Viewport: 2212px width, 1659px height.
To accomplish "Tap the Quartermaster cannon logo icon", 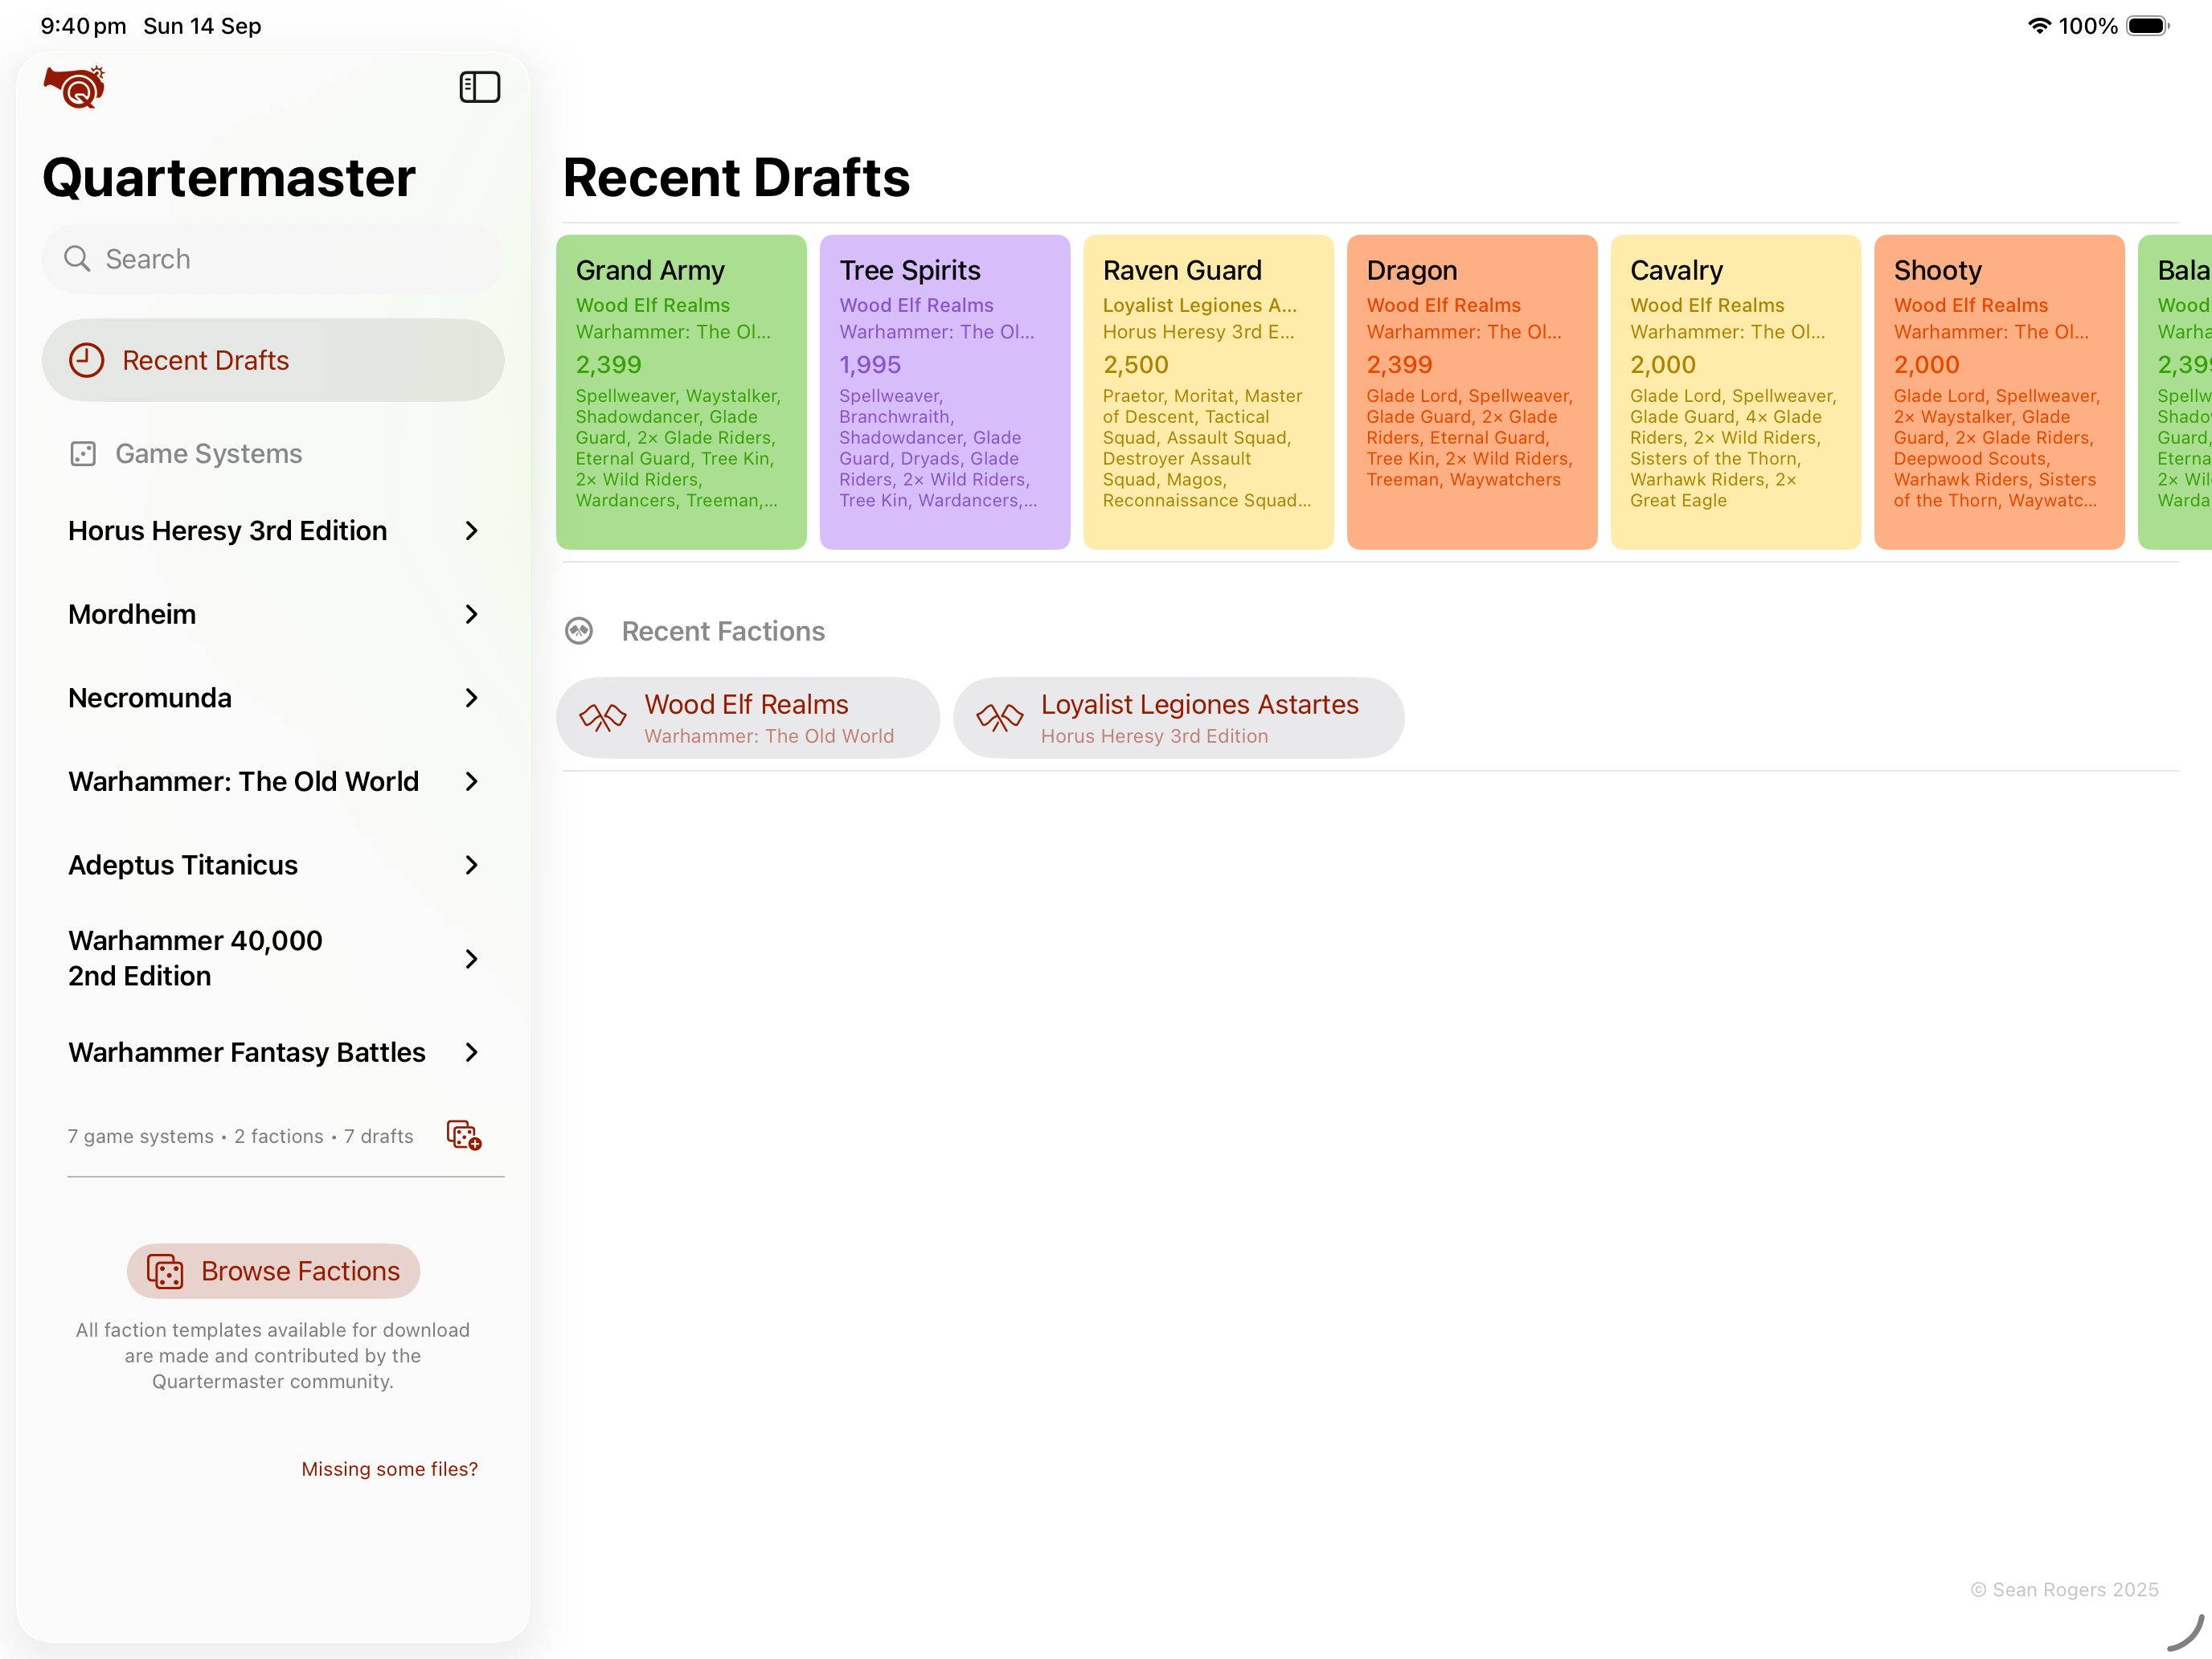I will 75,87.
